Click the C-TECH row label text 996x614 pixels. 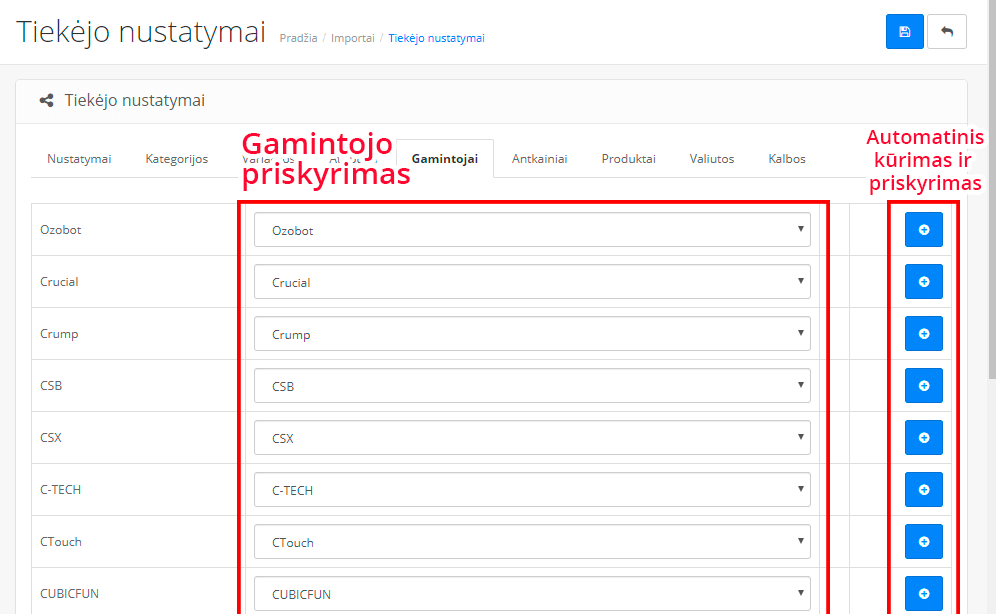(60, 490)
